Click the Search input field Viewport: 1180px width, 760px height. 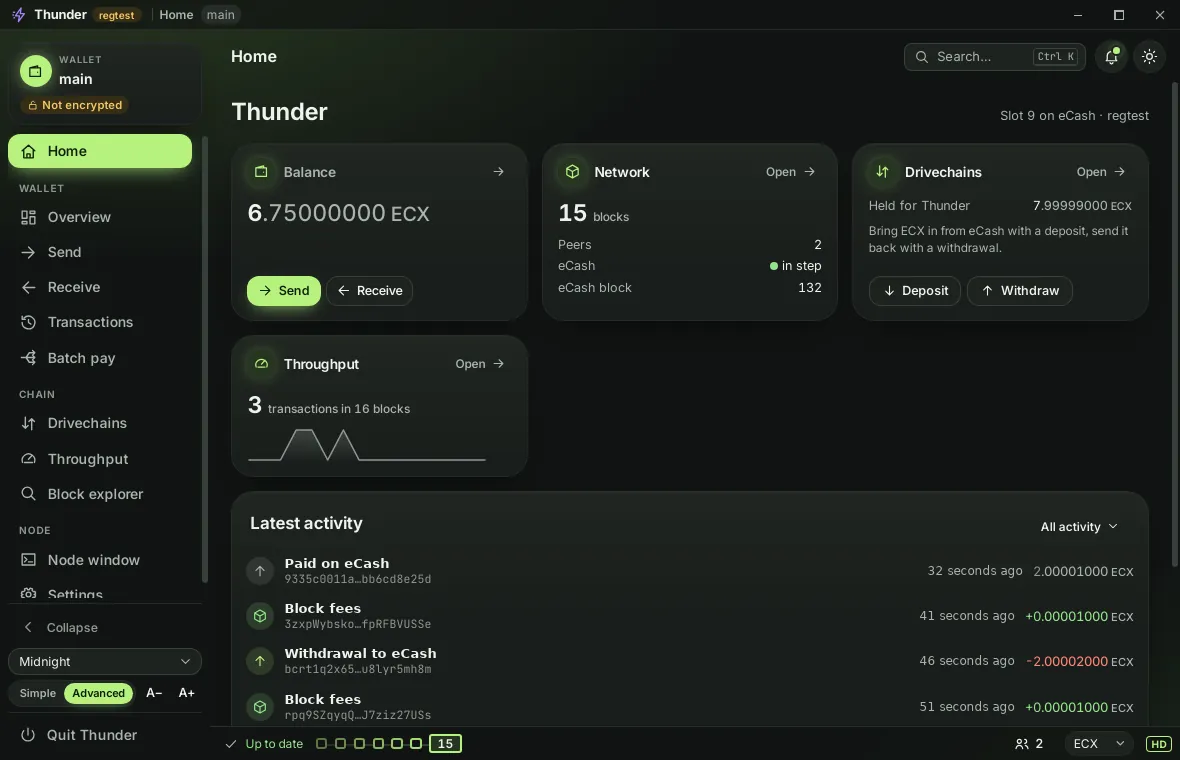coord(994,56)
